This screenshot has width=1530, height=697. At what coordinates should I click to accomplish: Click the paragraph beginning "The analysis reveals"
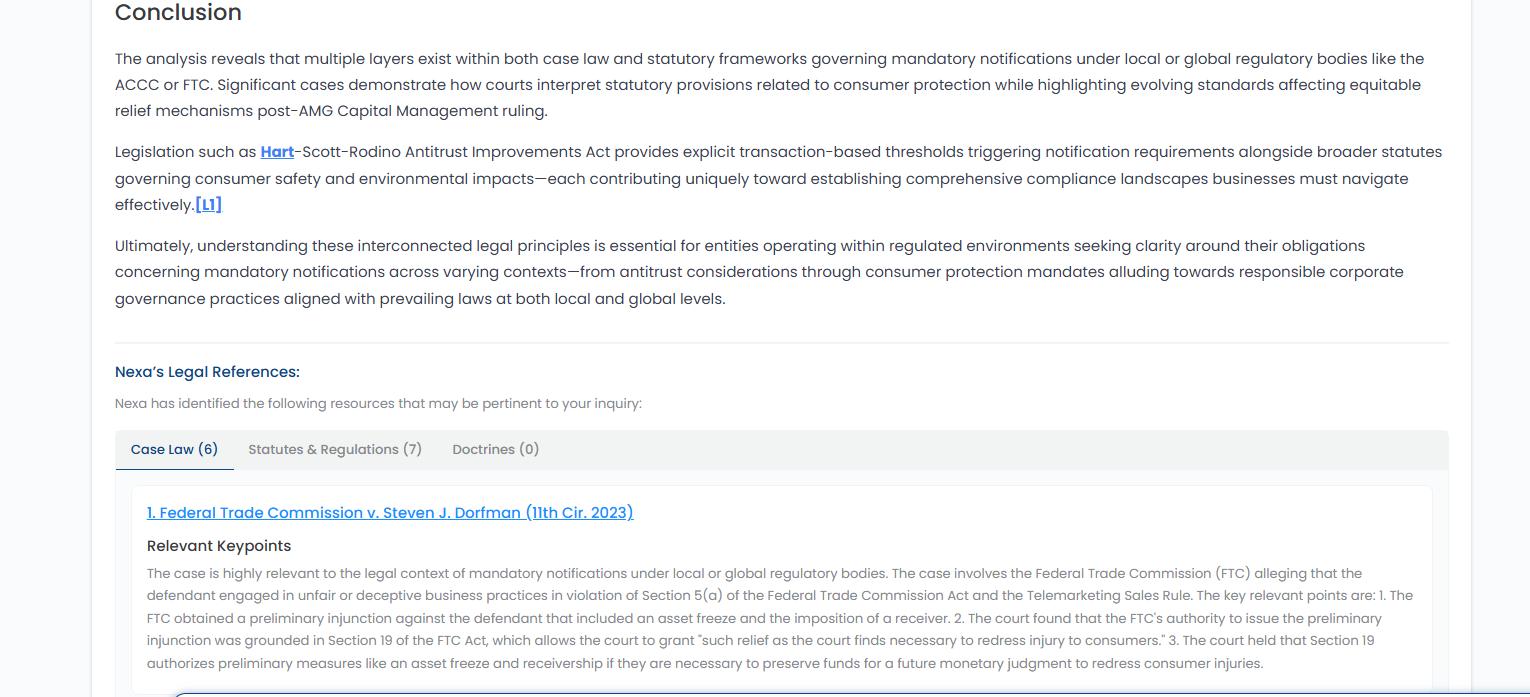[x=770, y=85]
